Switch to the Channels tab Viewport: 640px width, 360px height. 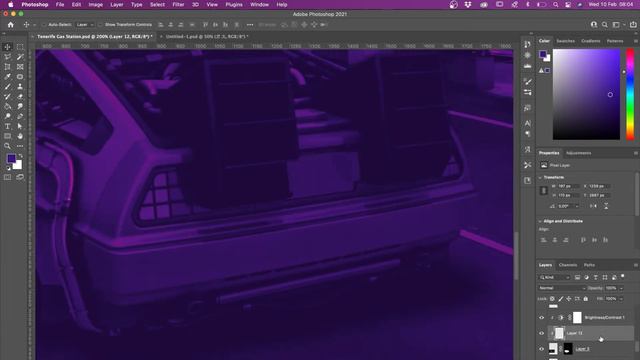[x=568, y=265]
